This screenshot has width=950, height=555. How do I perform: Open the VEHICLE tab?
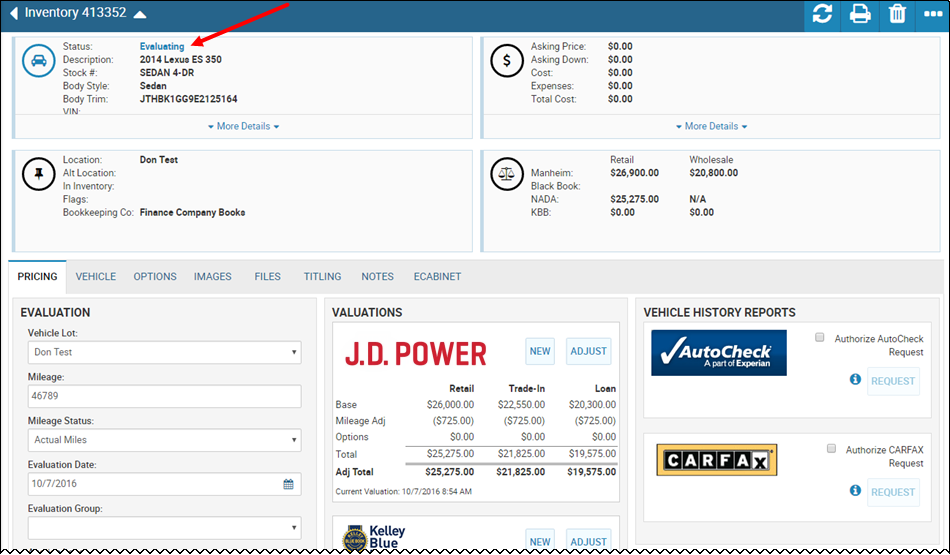point(96,276)
